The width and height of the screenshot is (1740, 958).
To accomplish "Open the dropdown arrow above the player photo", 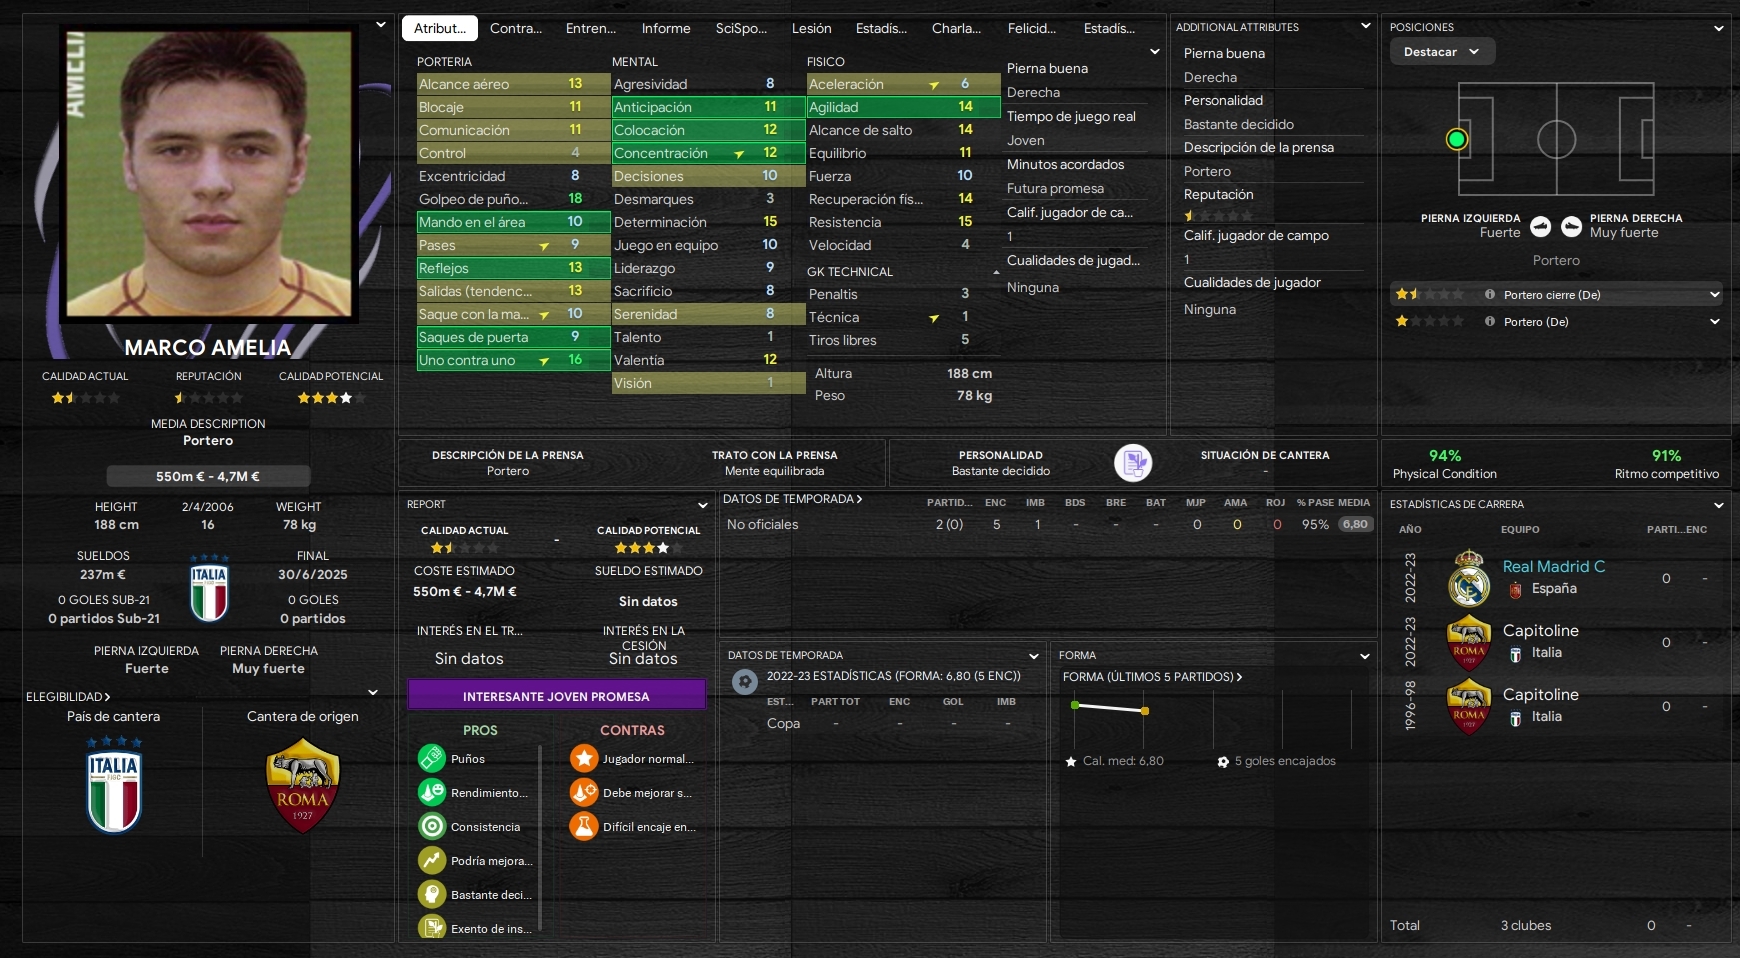I will 381,25.
